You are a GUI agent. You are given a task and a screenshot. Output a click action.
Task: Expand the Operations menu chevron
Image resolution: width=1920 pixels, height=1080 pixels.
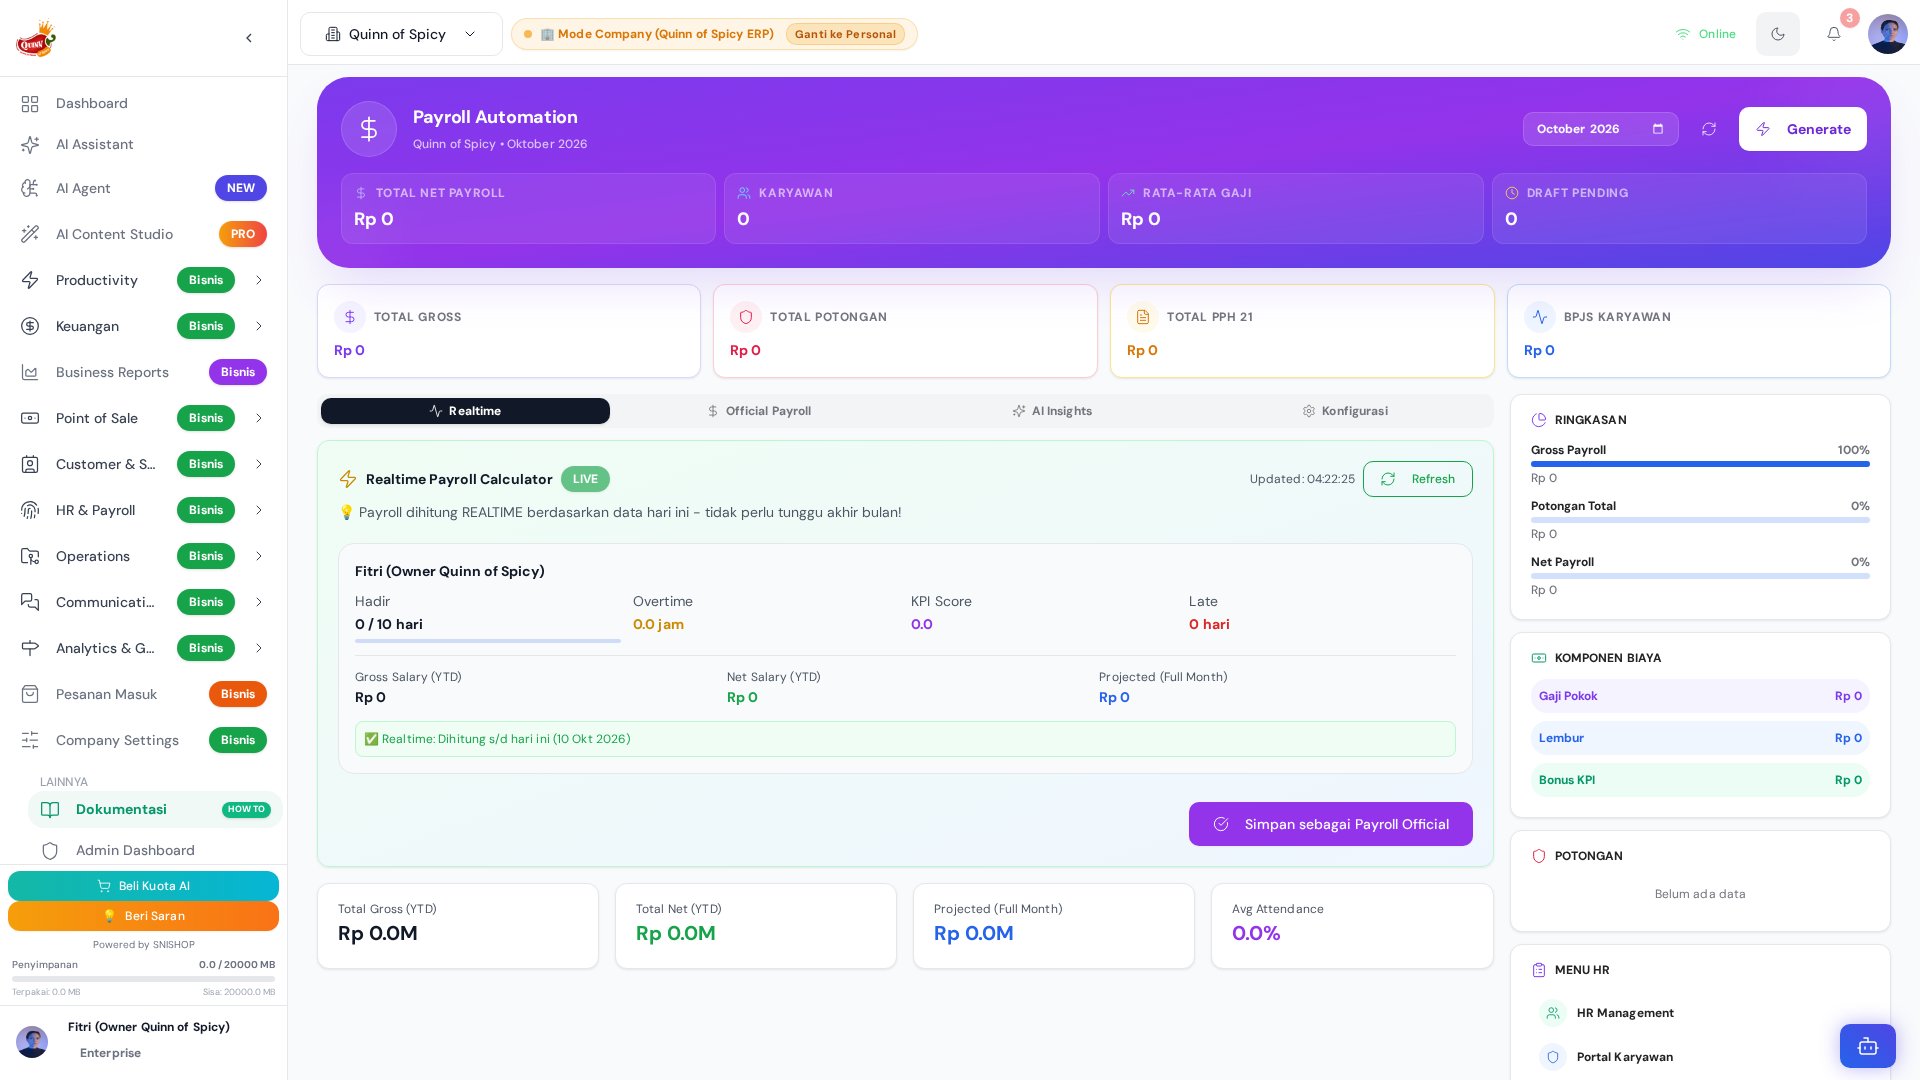259,556
